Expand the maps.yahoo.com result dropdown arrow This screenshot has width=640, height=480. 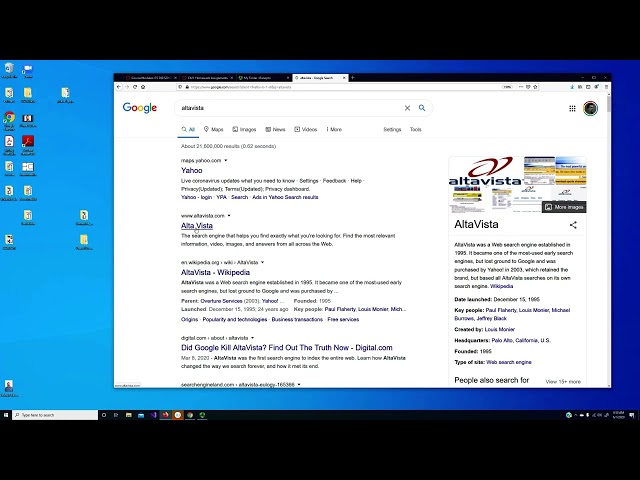tap(226, 160)
